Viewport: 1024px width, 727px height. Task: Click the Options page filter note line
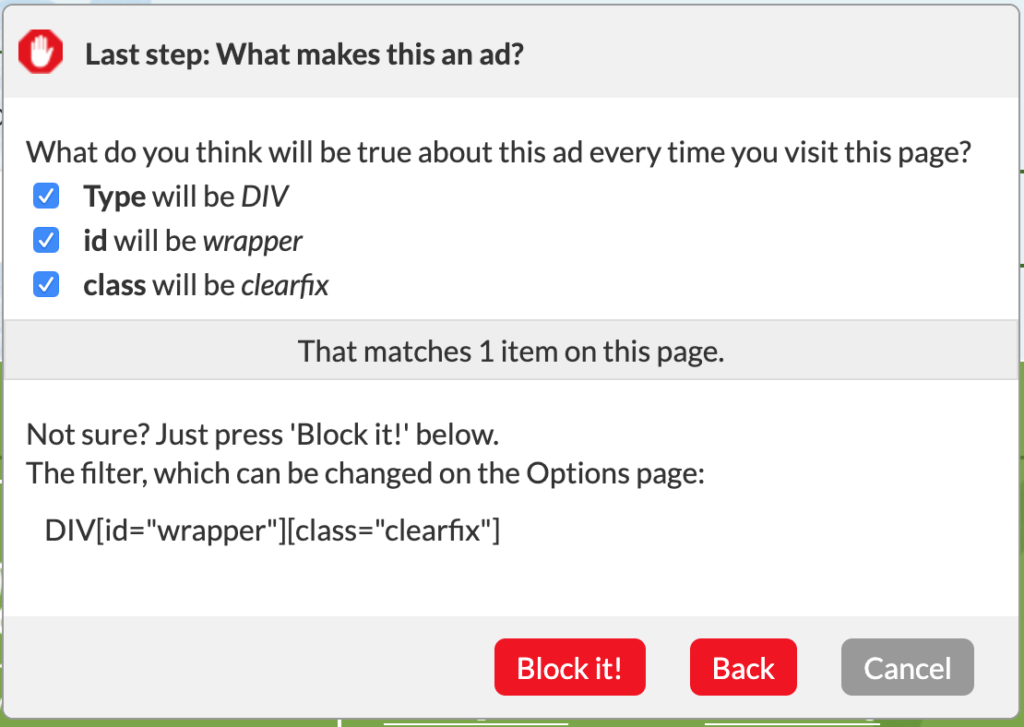click(x=365, y=474)
